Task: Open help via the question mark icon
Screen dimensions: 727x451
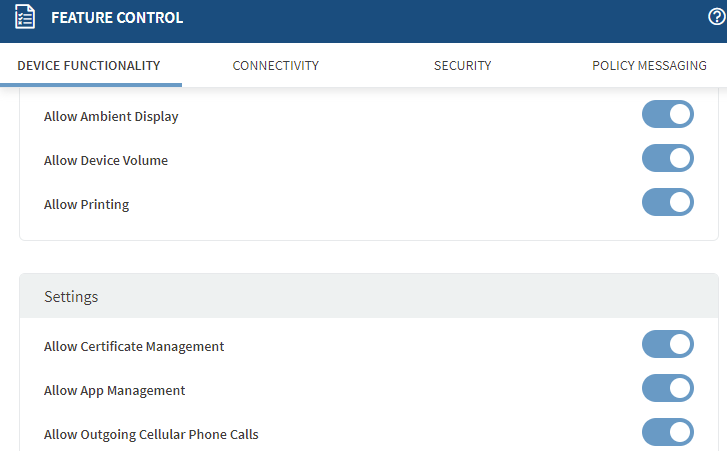Action: click(x=716, y=17)
